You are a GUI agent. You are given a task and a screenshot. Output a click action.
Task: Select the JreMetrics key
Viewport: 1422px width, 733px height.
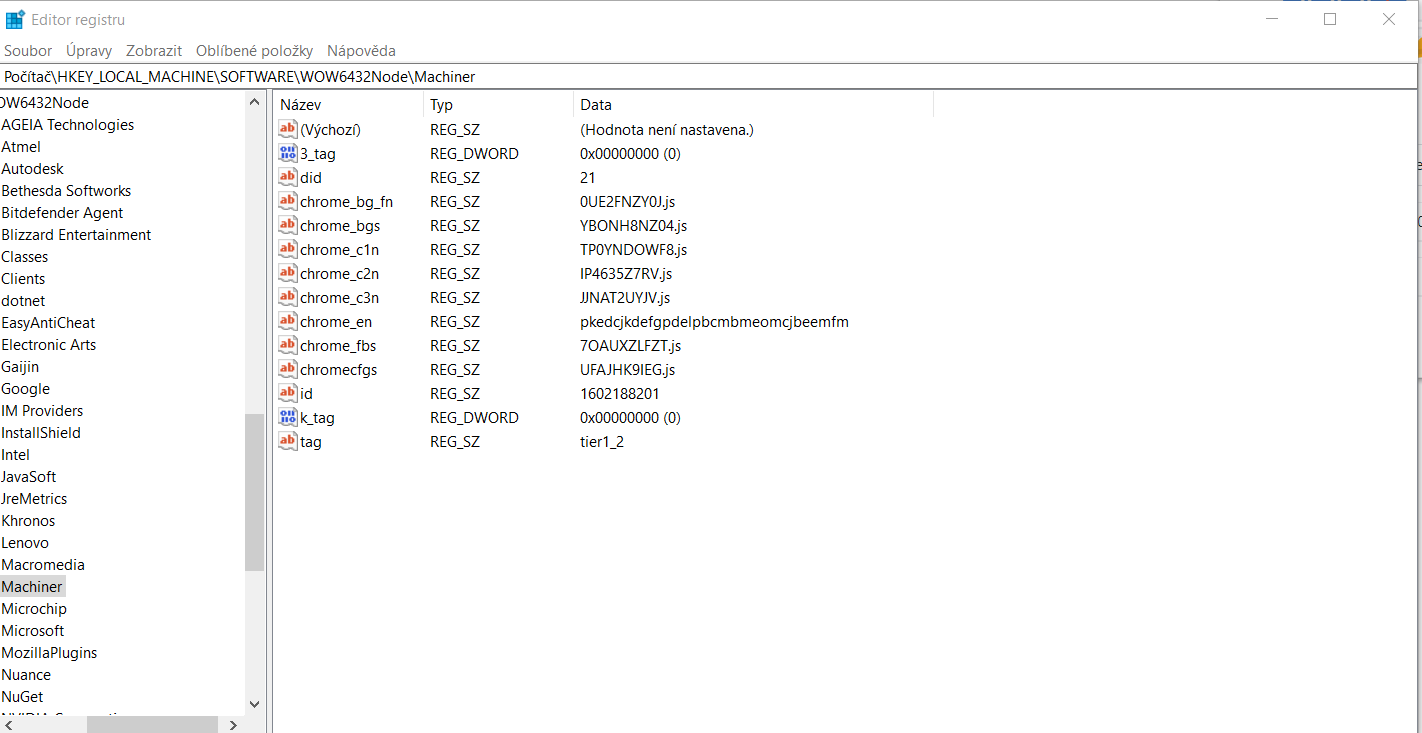(x=34, y=499)
